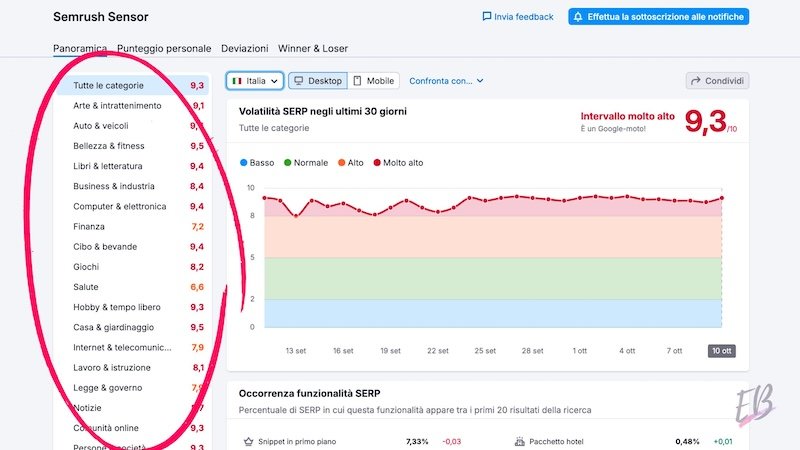Viewport: 800px width, 450px height.
Task: Select the Notizie category
Action: pyautogui.click(x=133, y=408)
